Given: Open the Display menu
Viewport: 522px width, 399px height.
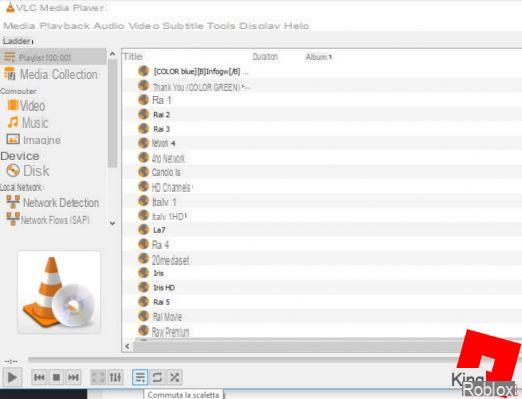Looking at the screenshot, I should [259, 26].
